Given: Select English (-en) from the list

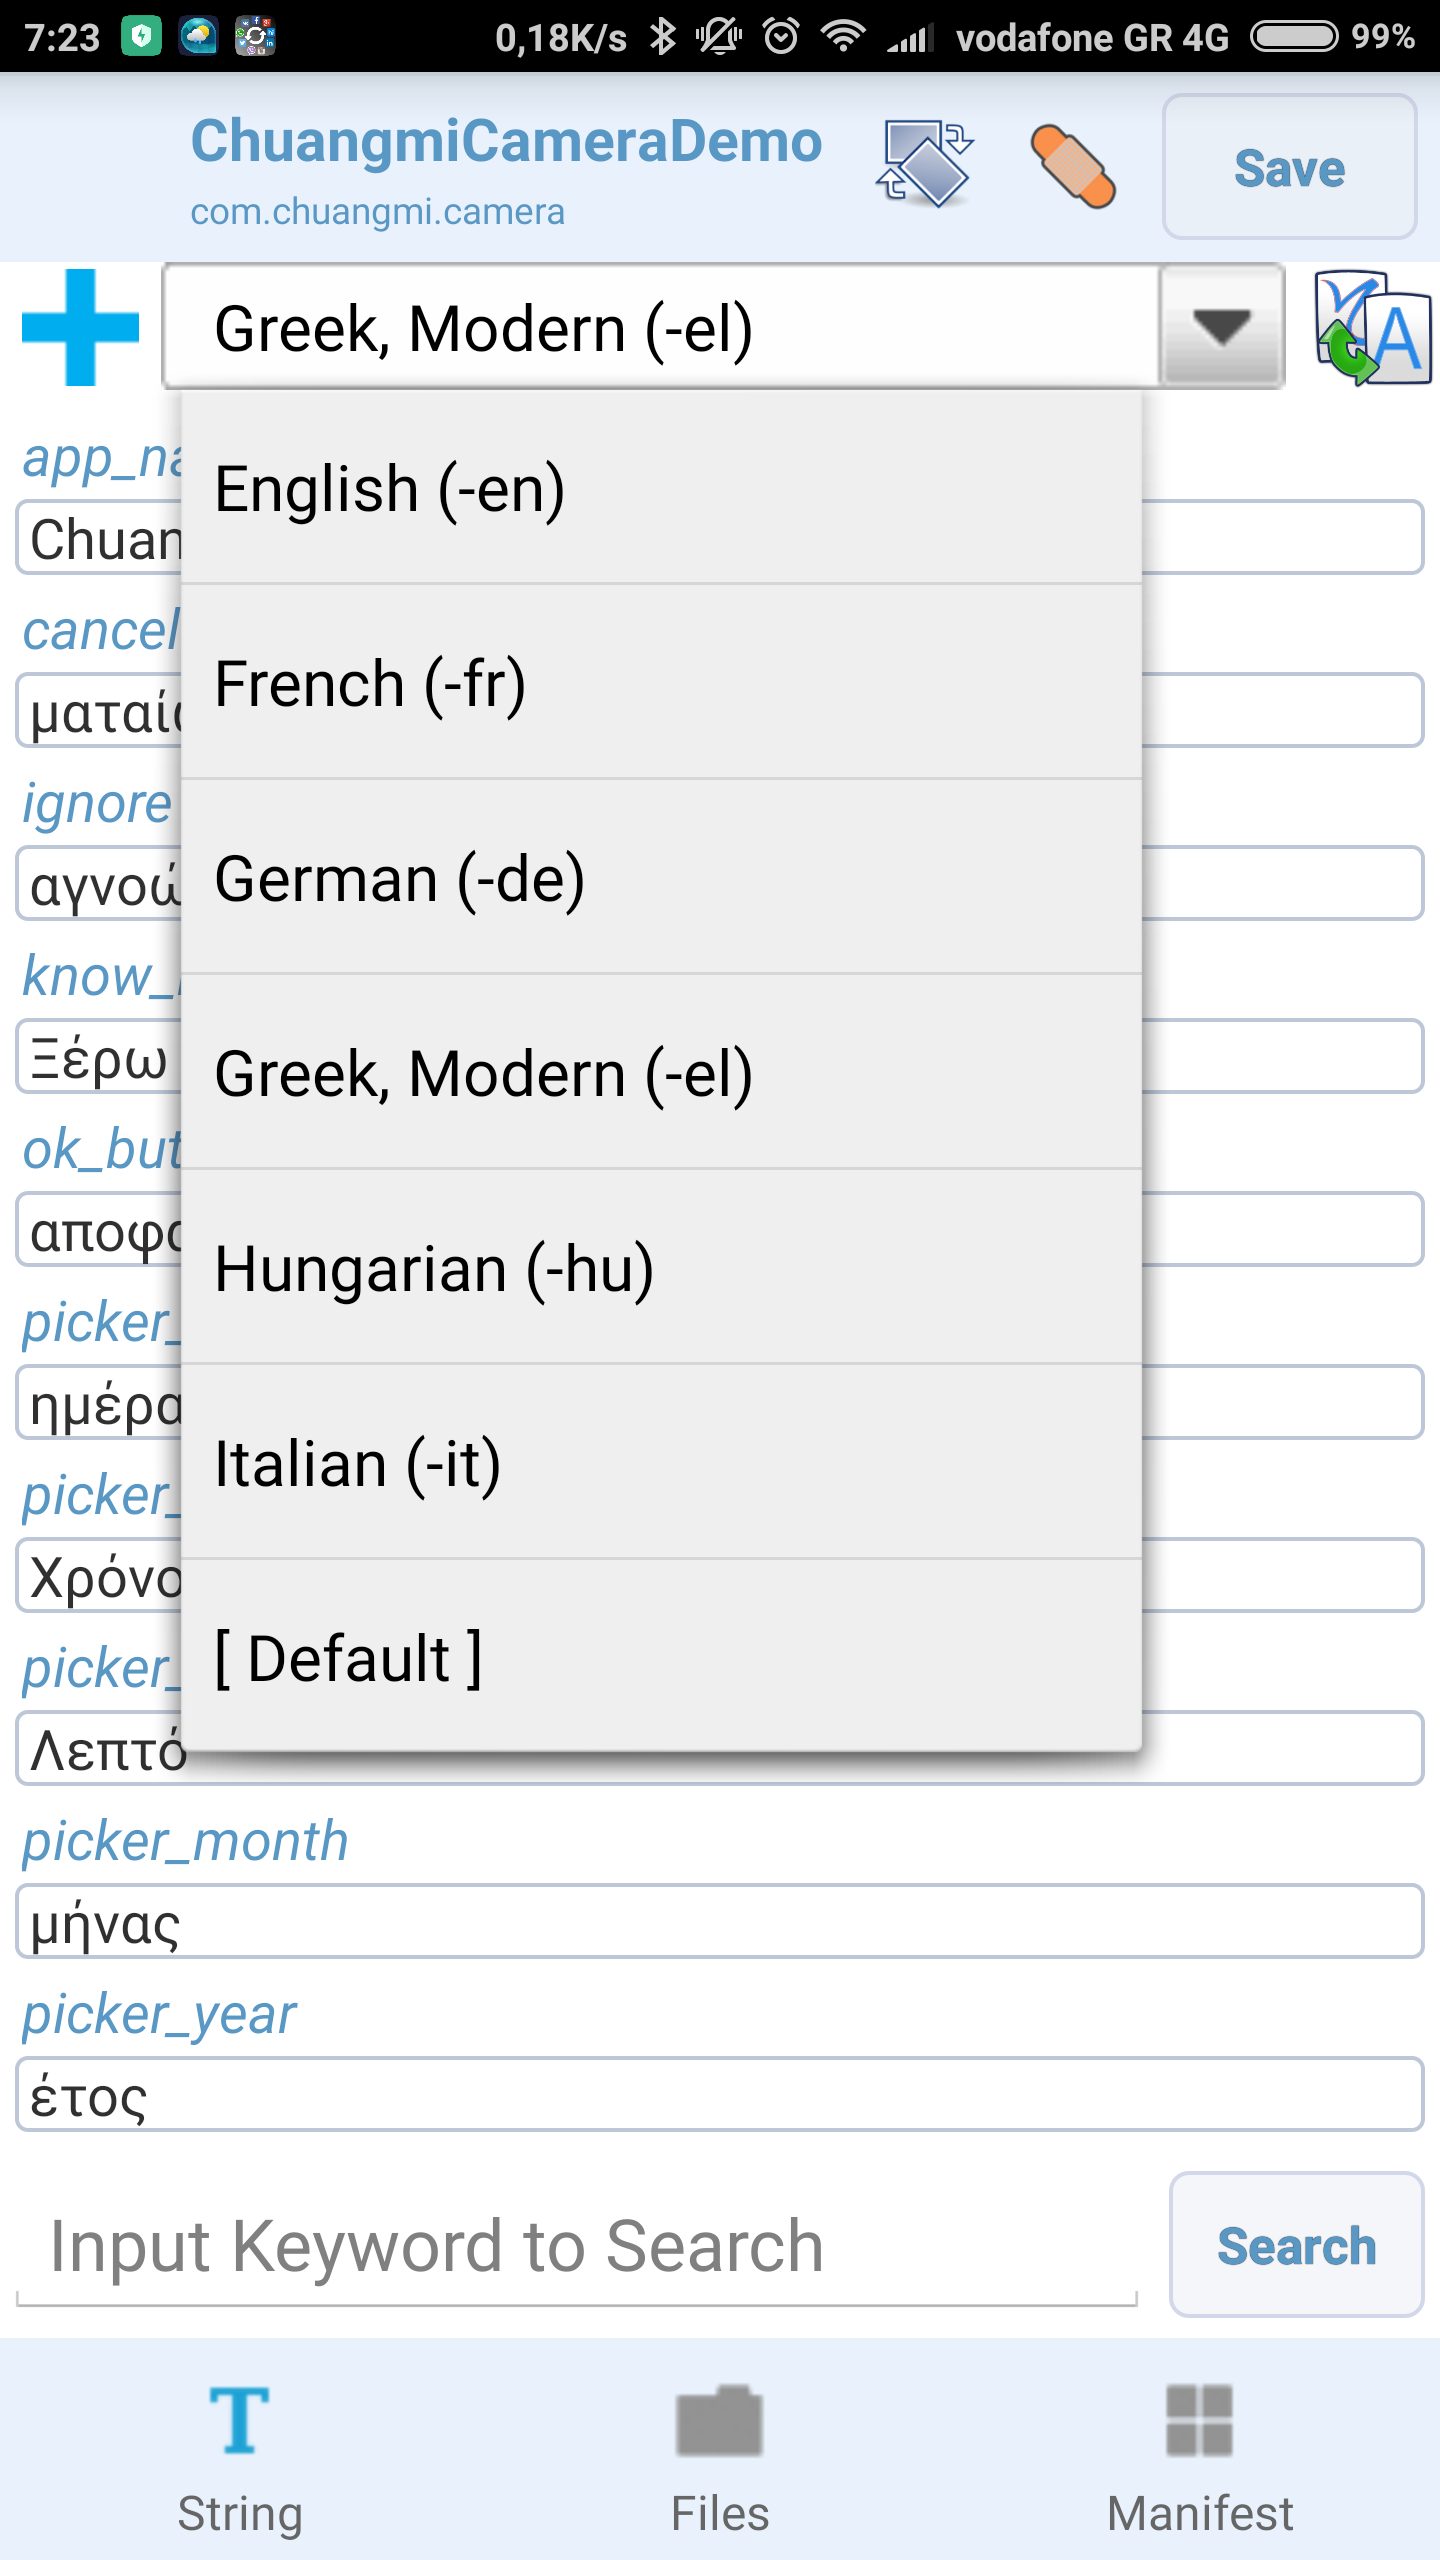Looking at the screenshot, I should [x=660, y=489].
